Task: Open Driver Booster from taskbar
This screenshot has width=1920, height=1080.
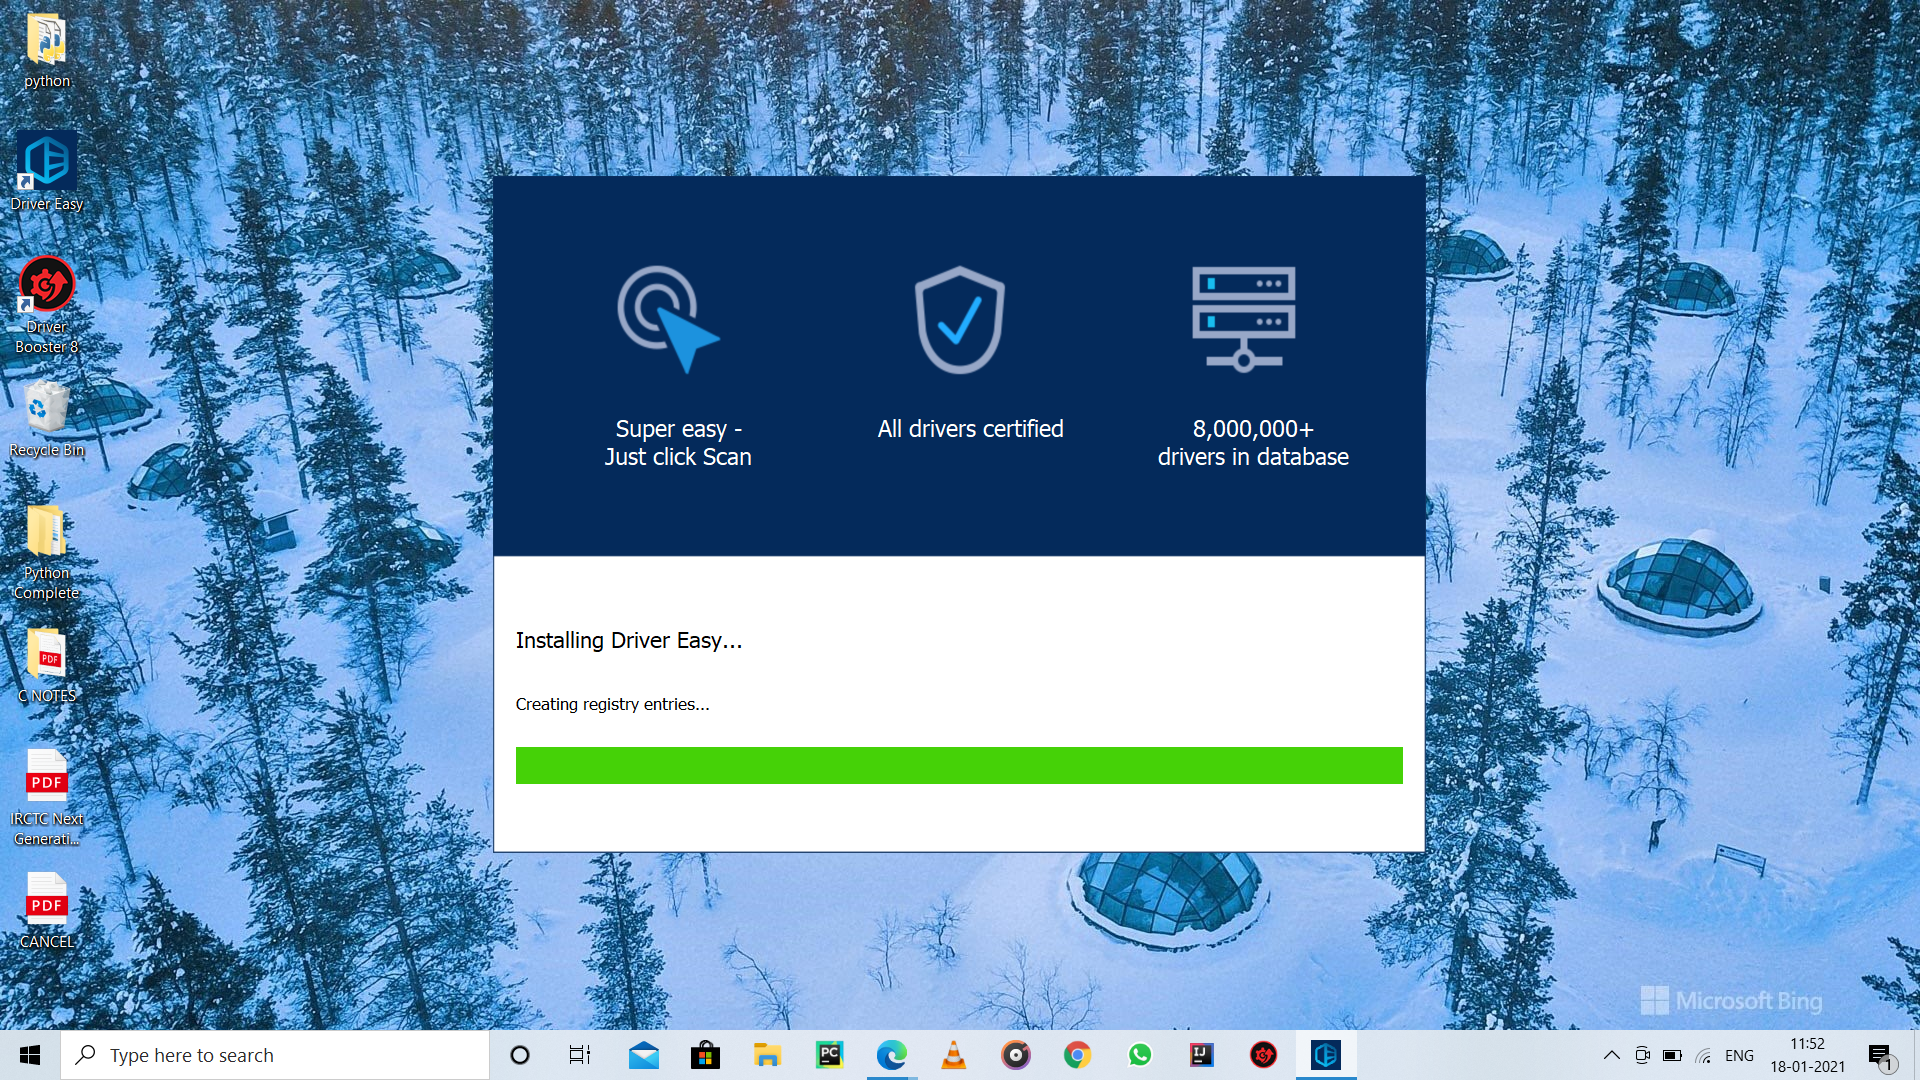Action: [x=1263, y=1055]
